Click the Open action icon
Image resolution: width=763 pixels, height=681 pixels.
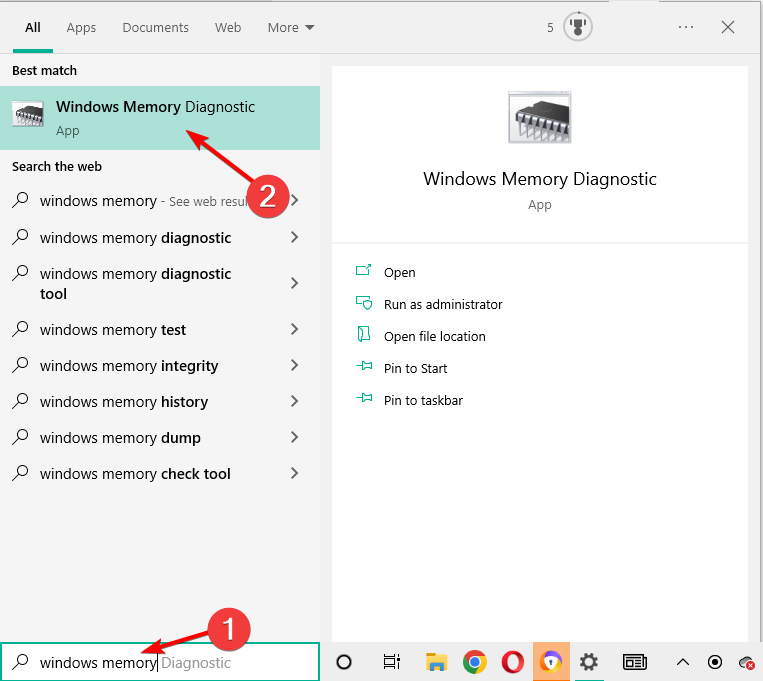pos(363,270)
